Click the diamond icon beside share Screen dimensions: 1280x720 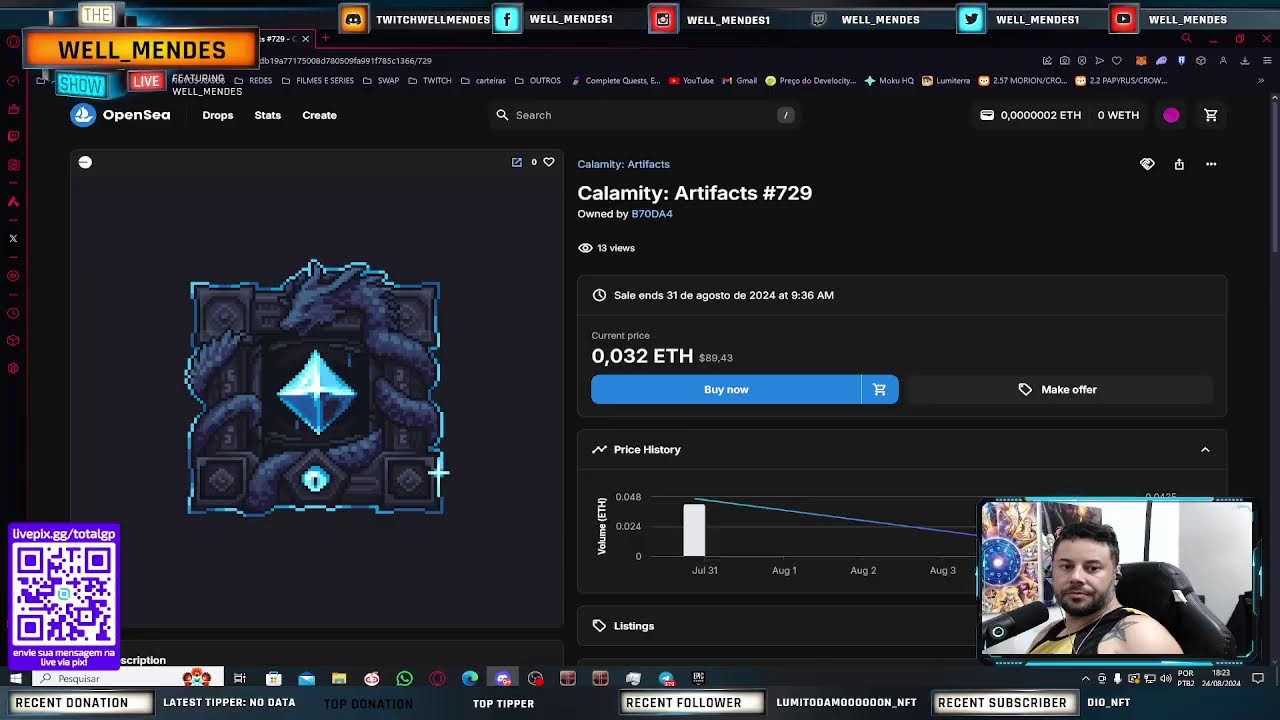[1147, 164]
